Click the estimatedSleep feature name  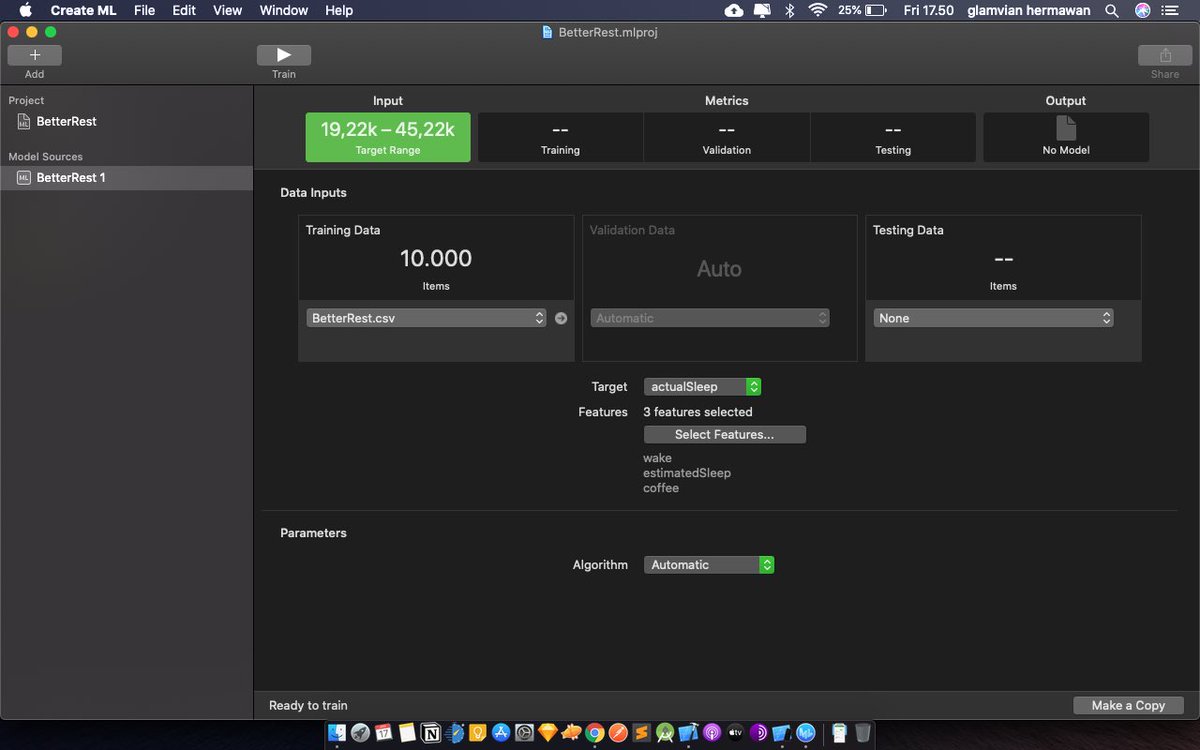pyautogui.click(x=687, y=473)
